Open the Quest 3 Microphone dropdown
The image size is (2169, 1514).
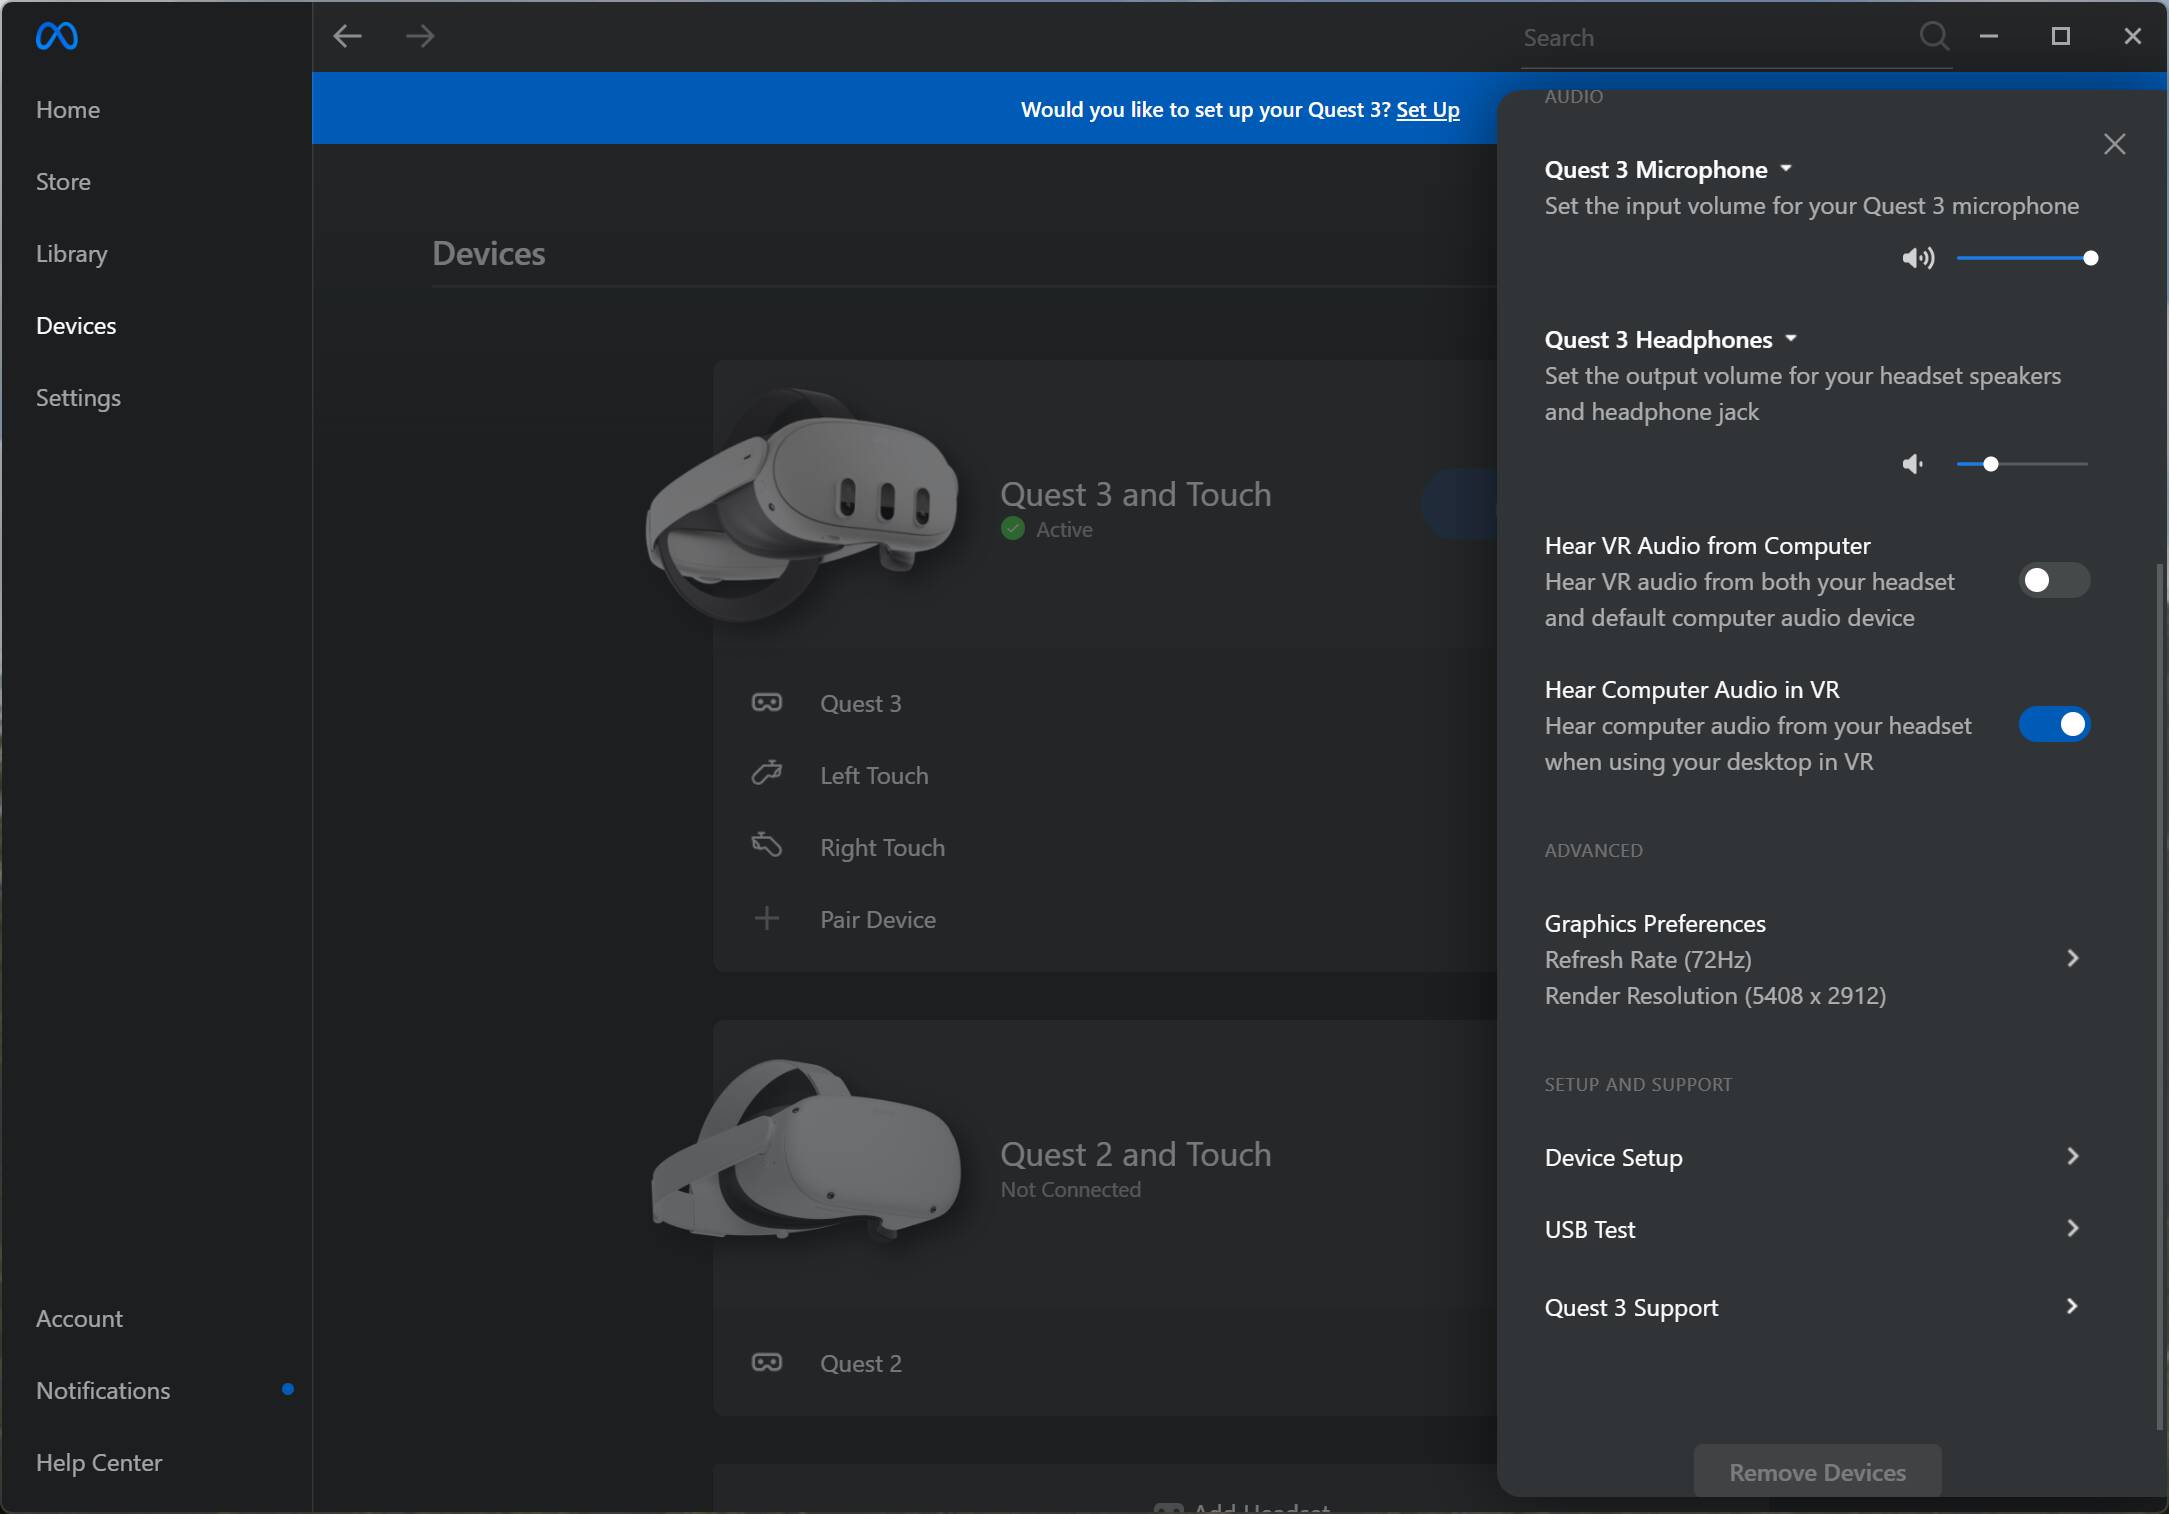coord(1786,169)
